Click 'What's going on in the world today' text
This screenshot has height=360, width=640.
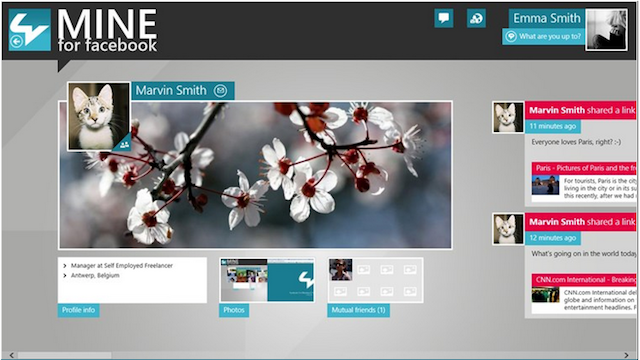tap(584, 254)
